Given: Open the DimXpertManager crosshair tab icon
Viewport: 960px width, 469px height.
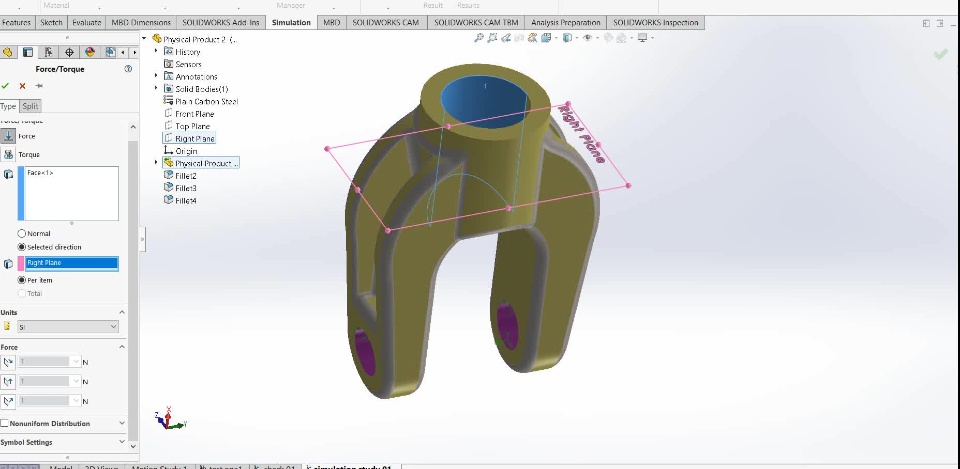Looking at the screenshot, I should coord(69,53).
